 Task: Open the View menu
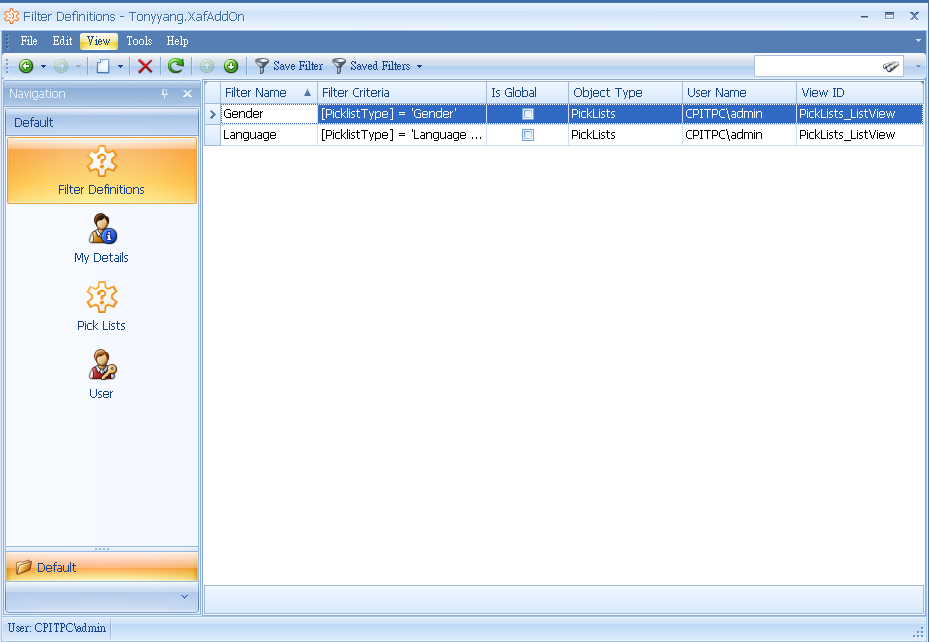98,41
